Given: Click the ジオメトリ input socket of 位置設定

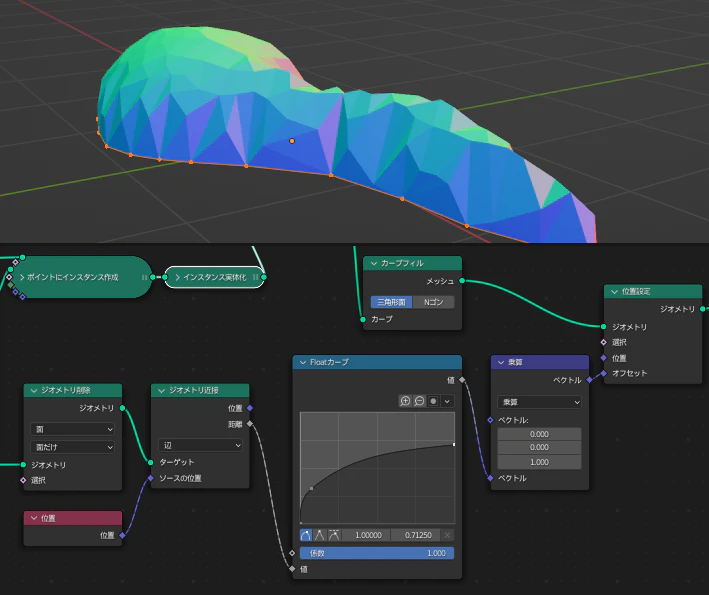Looking at the screenshot, I should [604, 326].
